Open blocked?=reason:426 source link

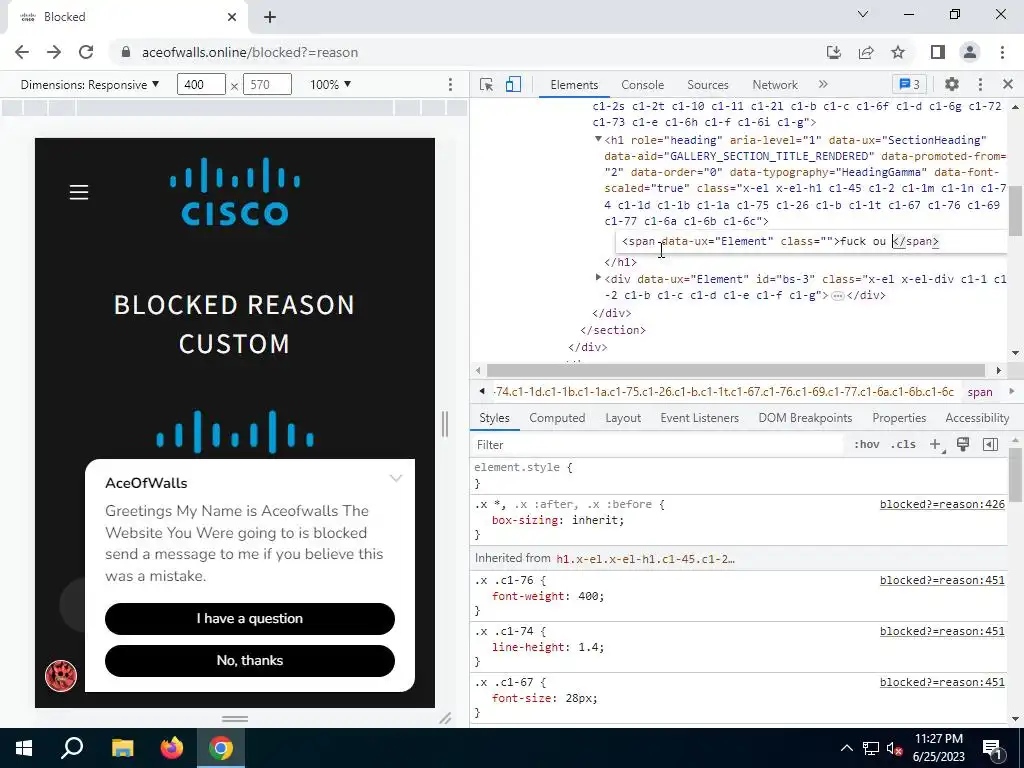click(x=942, y=504)
